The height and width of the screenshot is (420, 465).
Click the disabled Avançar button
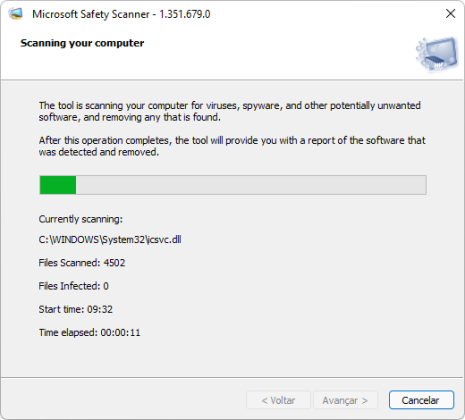[345, 400]
